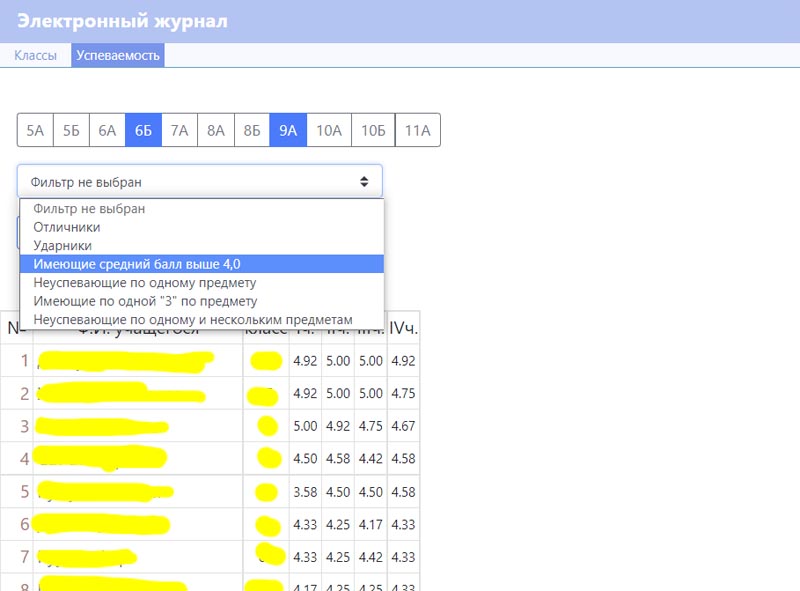The image size is (800, 591).
Task: Toggle class 6А button
Action: (x=106, y=130)
